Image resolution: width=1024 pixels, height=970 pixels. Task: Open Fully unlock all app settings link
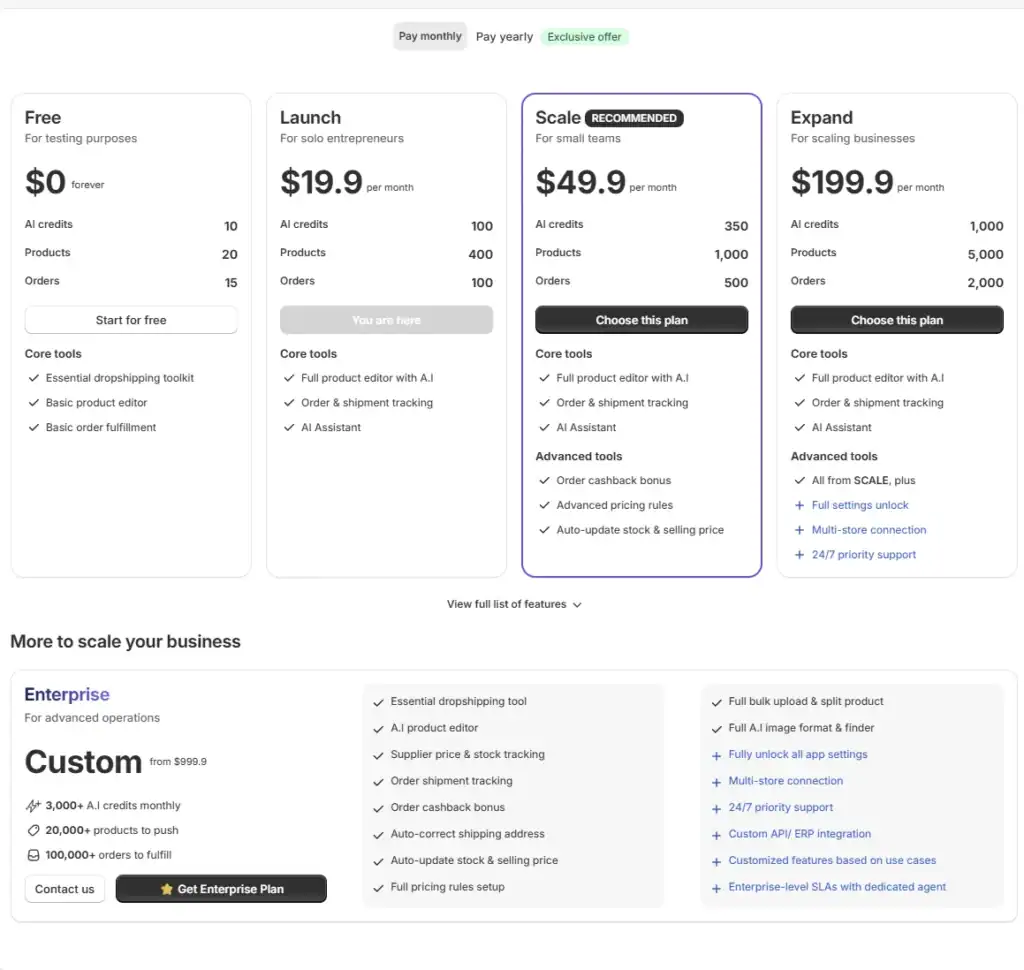tap(797, 754)
